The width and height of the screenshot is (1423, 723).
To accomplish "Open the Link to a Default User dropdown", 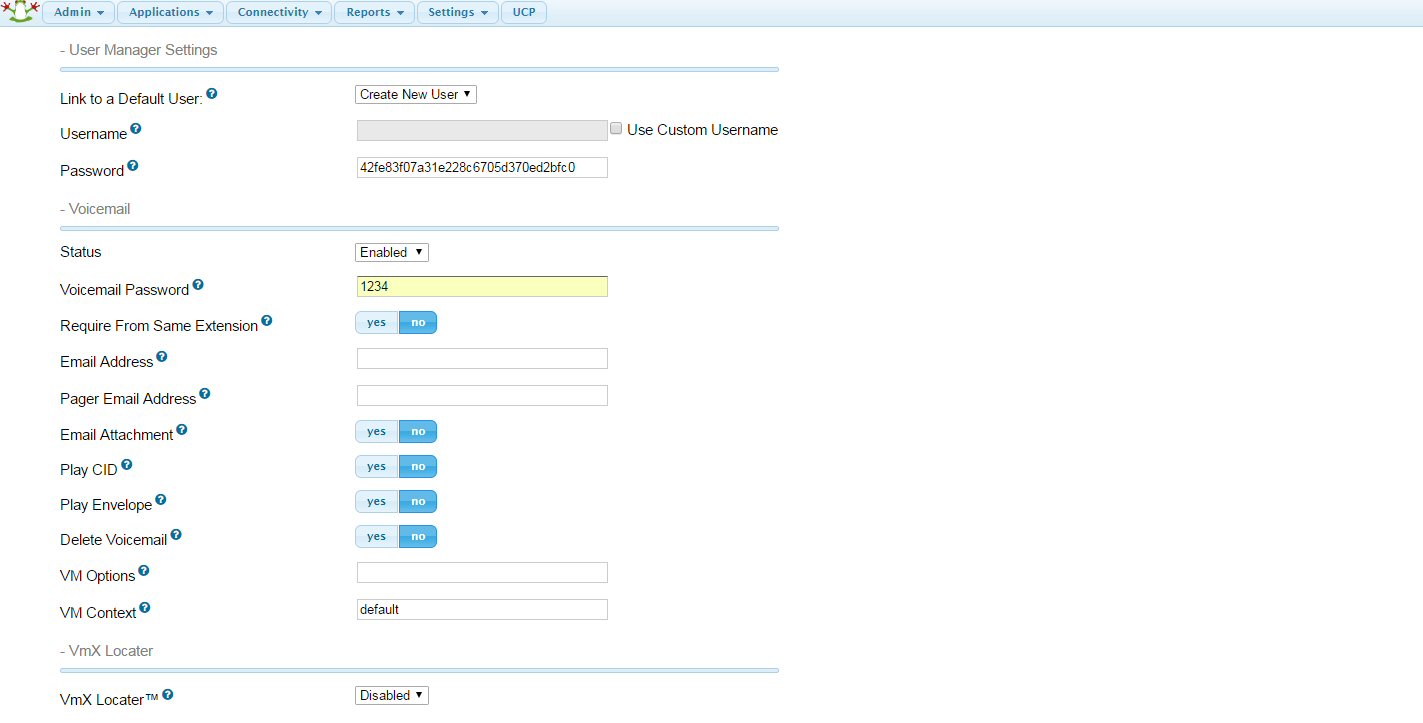I will click(x=415, y=93).
